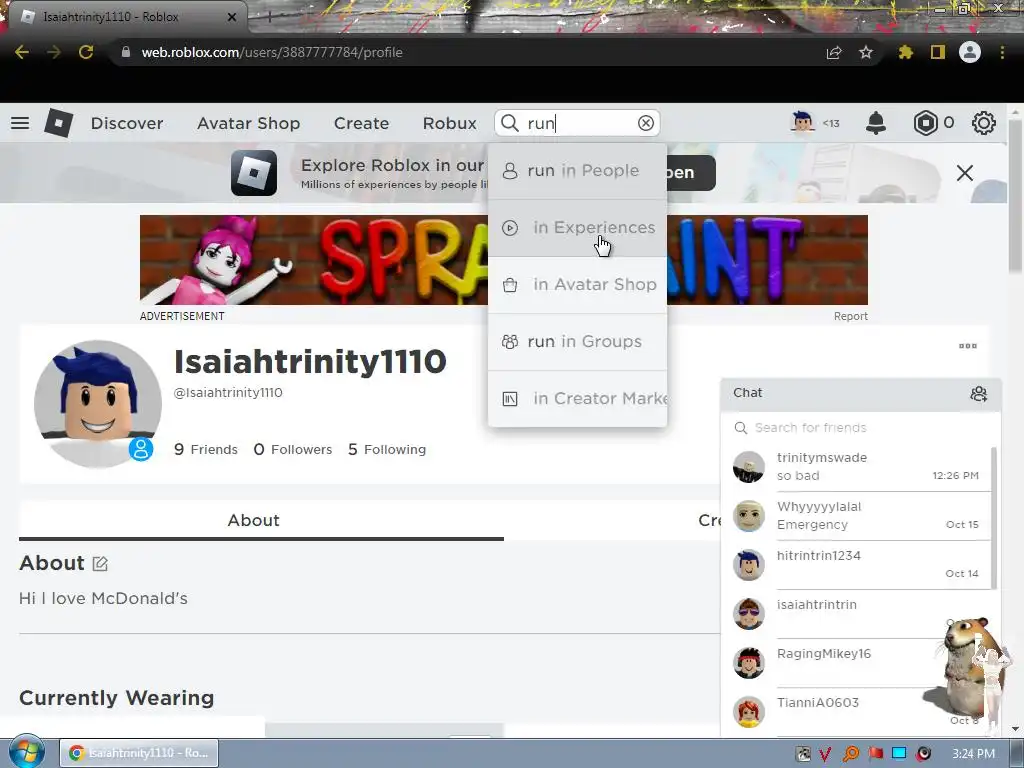This screenshot has height=768, width=1024.
Task: Open chat with Whyyyyylalal
Action: click(856, 516)
